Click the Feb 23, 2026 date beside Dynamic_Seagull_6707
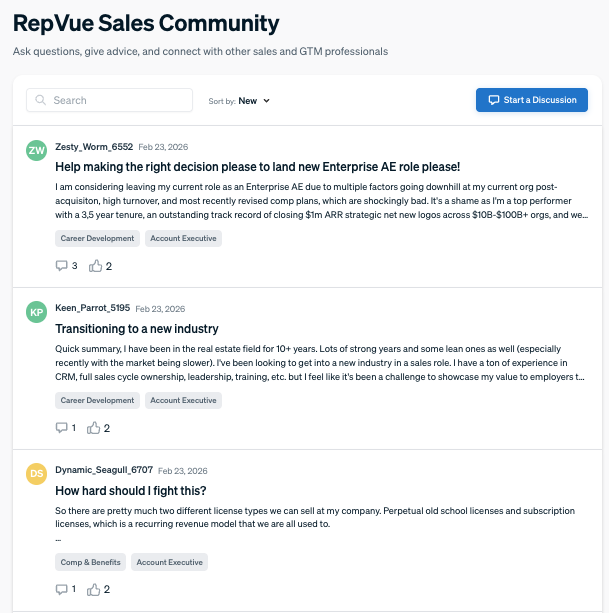This screenshot has width=609, height=613. (x=183, y=471)
